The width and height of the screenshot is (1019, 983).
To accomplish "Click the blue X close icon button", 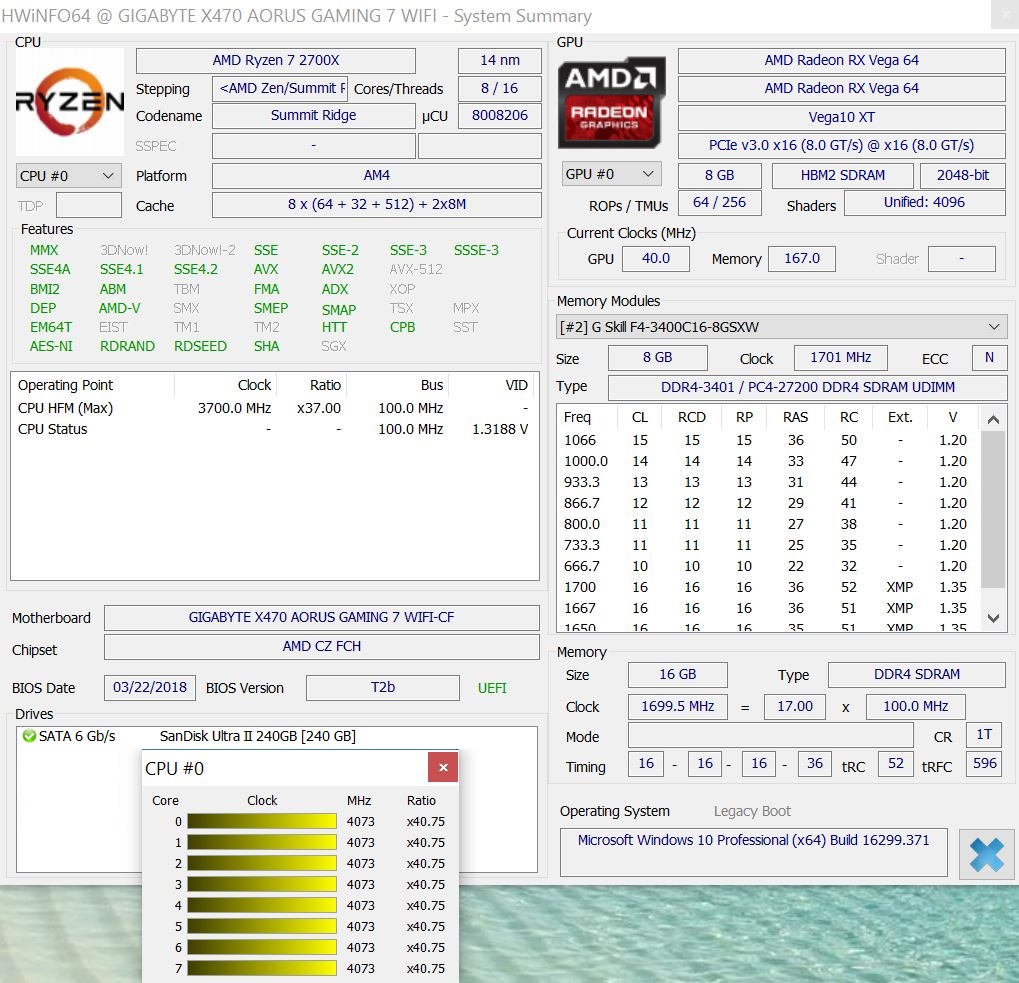I will pos(986,854).
